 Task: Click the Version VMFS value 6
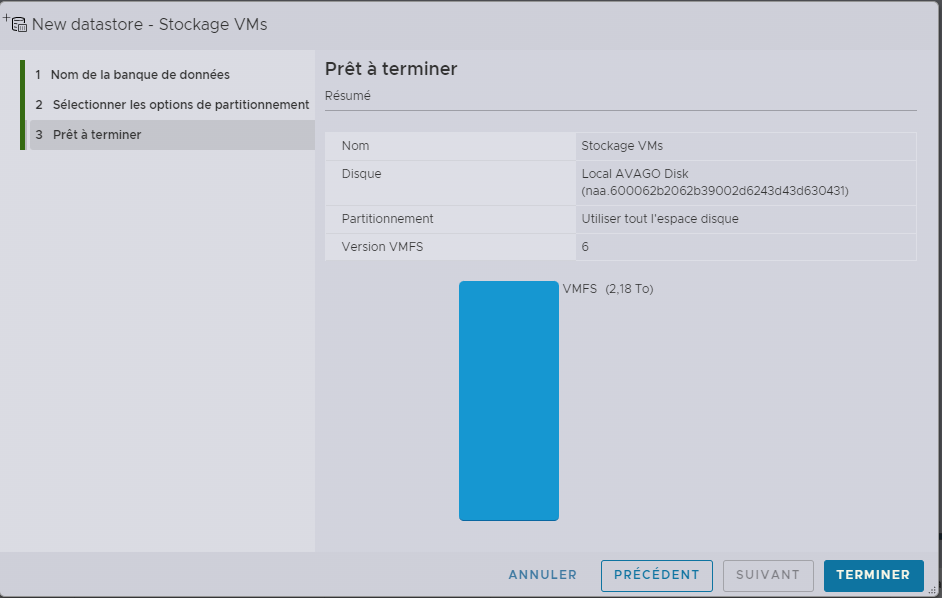(x=585, y=247)
